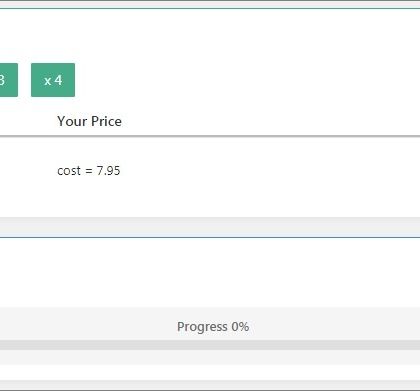Click the white strip between the bottom gray bars
The width and height of the screenshot is (420, 391).
(210, 372)
